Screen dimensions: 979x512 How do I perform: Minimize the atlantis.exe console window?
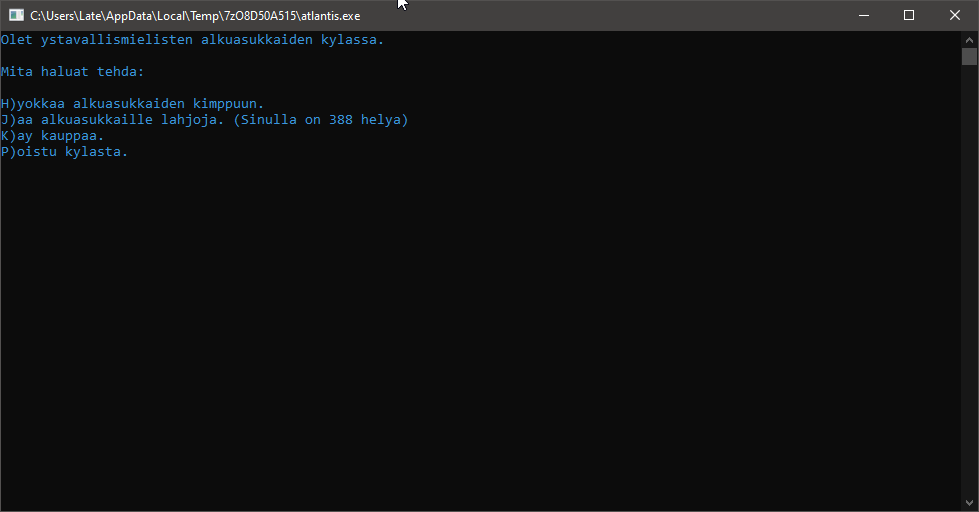click(863, 15)
